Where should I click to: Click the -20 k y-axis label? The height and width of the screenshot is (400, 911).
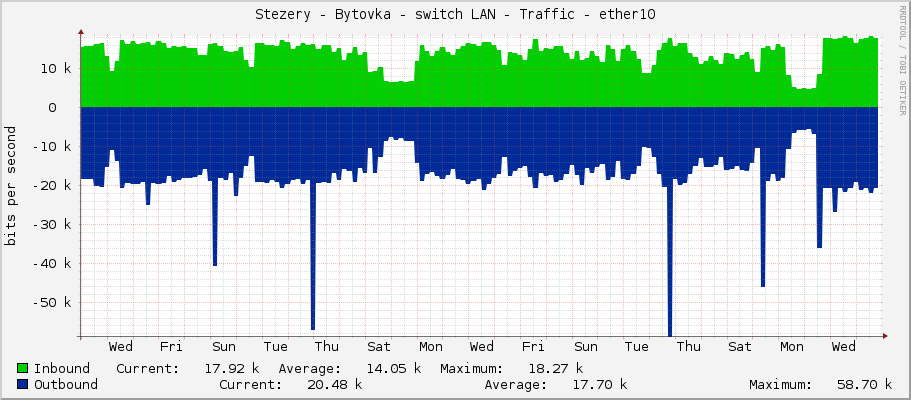[x=52, y=185]
